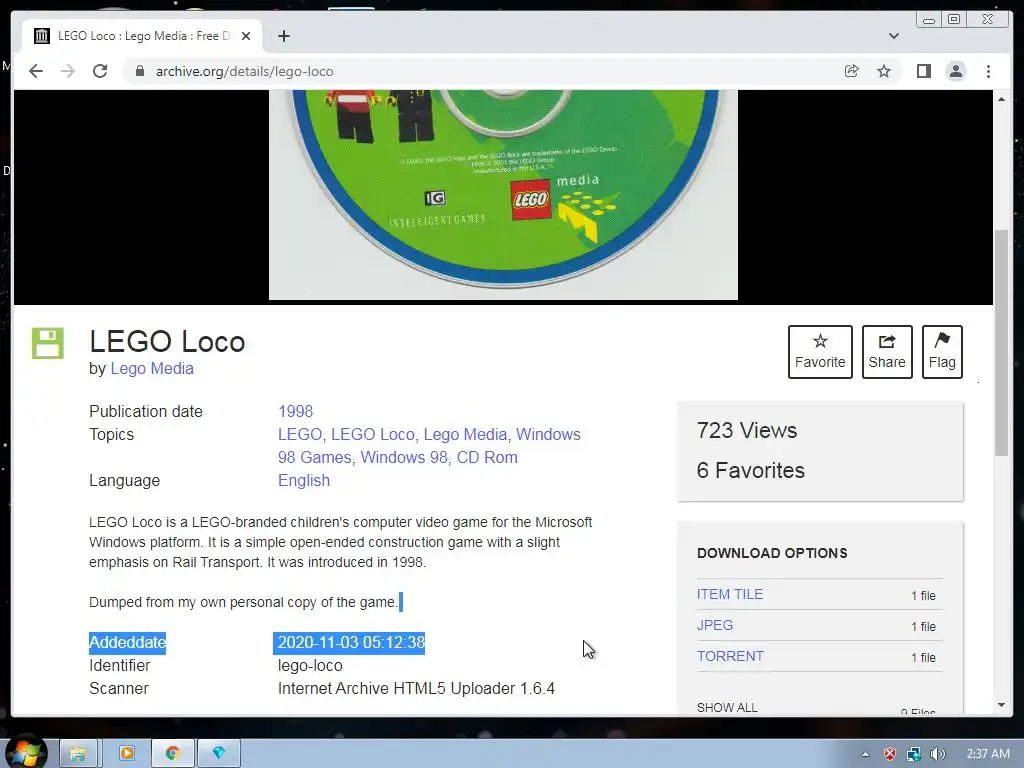Click SHOW ALL download options
This screenshot has height=768, width=1024.
pos(727,707)
